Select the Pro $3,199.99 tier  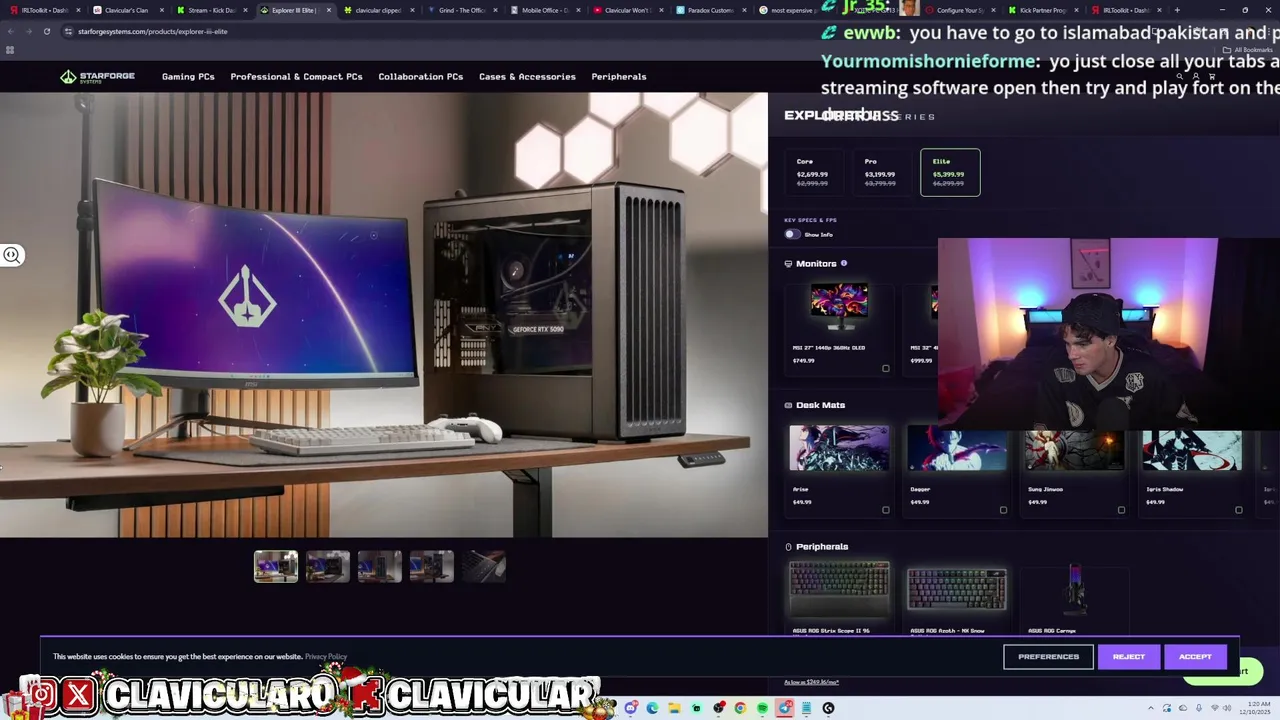[x=880, y=172]
